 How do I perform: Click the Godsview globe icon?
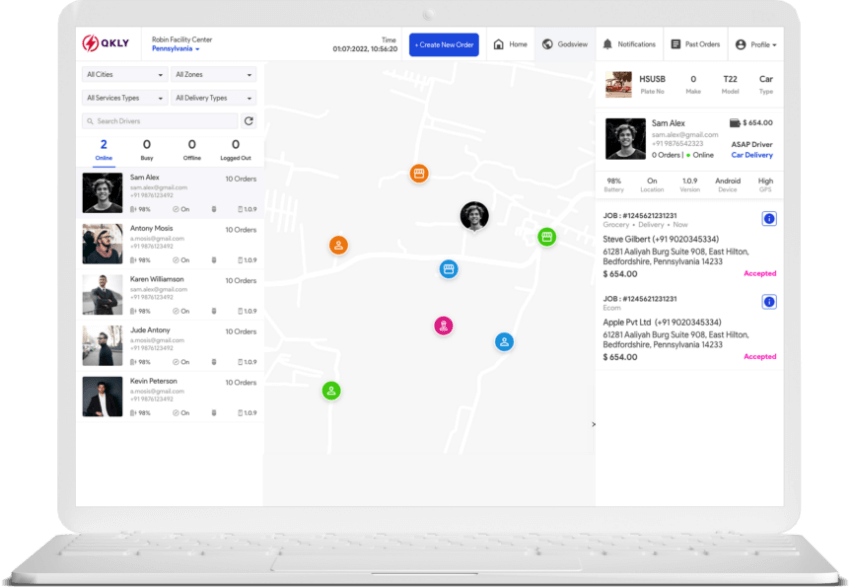point(548,44)
